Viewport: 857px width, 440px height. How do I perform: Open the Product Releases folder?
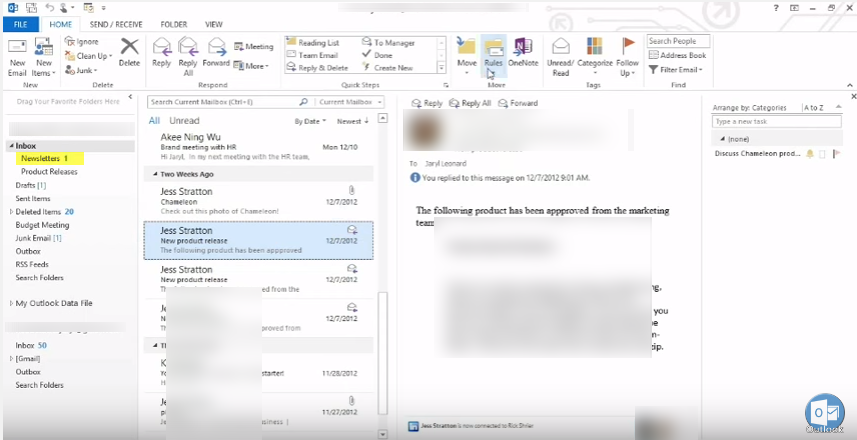(x=49, y=172)
